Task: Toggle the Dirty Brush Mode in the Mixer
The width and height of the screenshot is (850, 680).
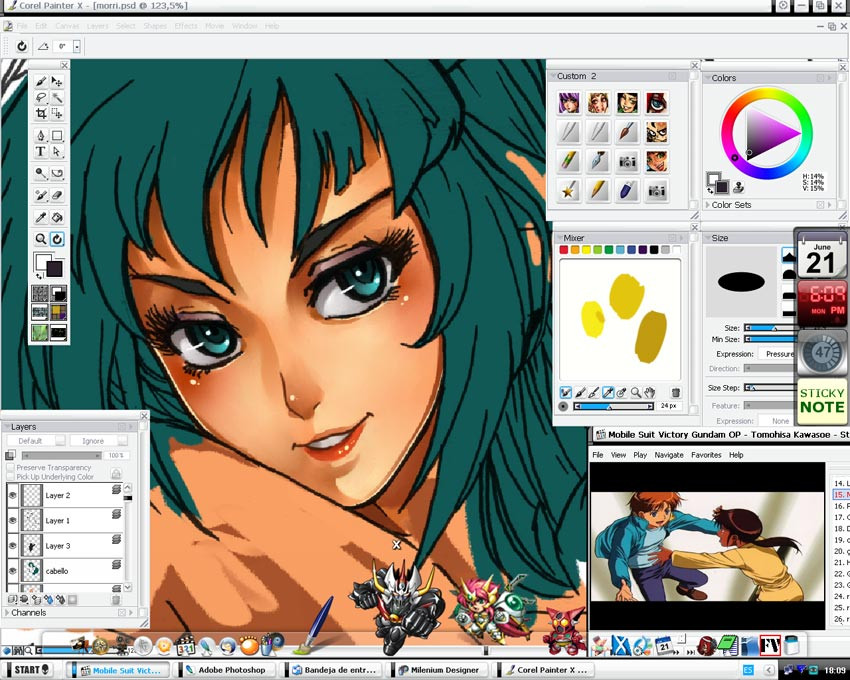Action: pos(565,392)
